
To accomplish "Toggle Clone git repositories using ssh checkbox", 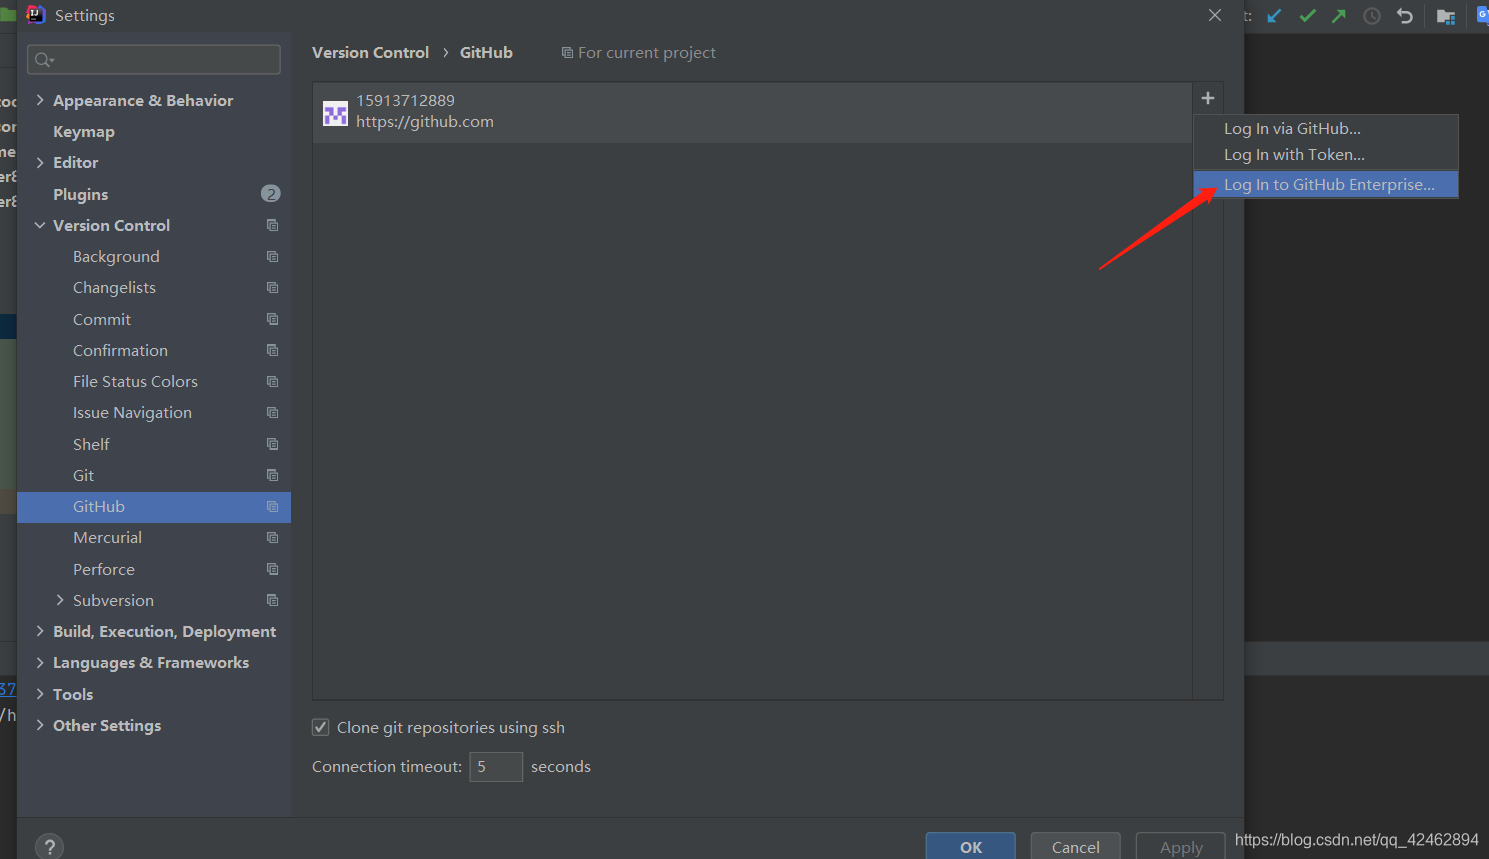I will [x=321, y=727].
